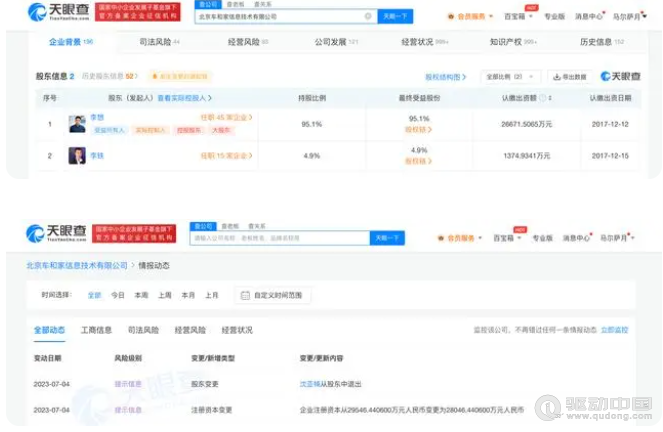Screen dimensions: 663x432
Task: Click the 立即监控 link
Action: [x=614, y=330]
